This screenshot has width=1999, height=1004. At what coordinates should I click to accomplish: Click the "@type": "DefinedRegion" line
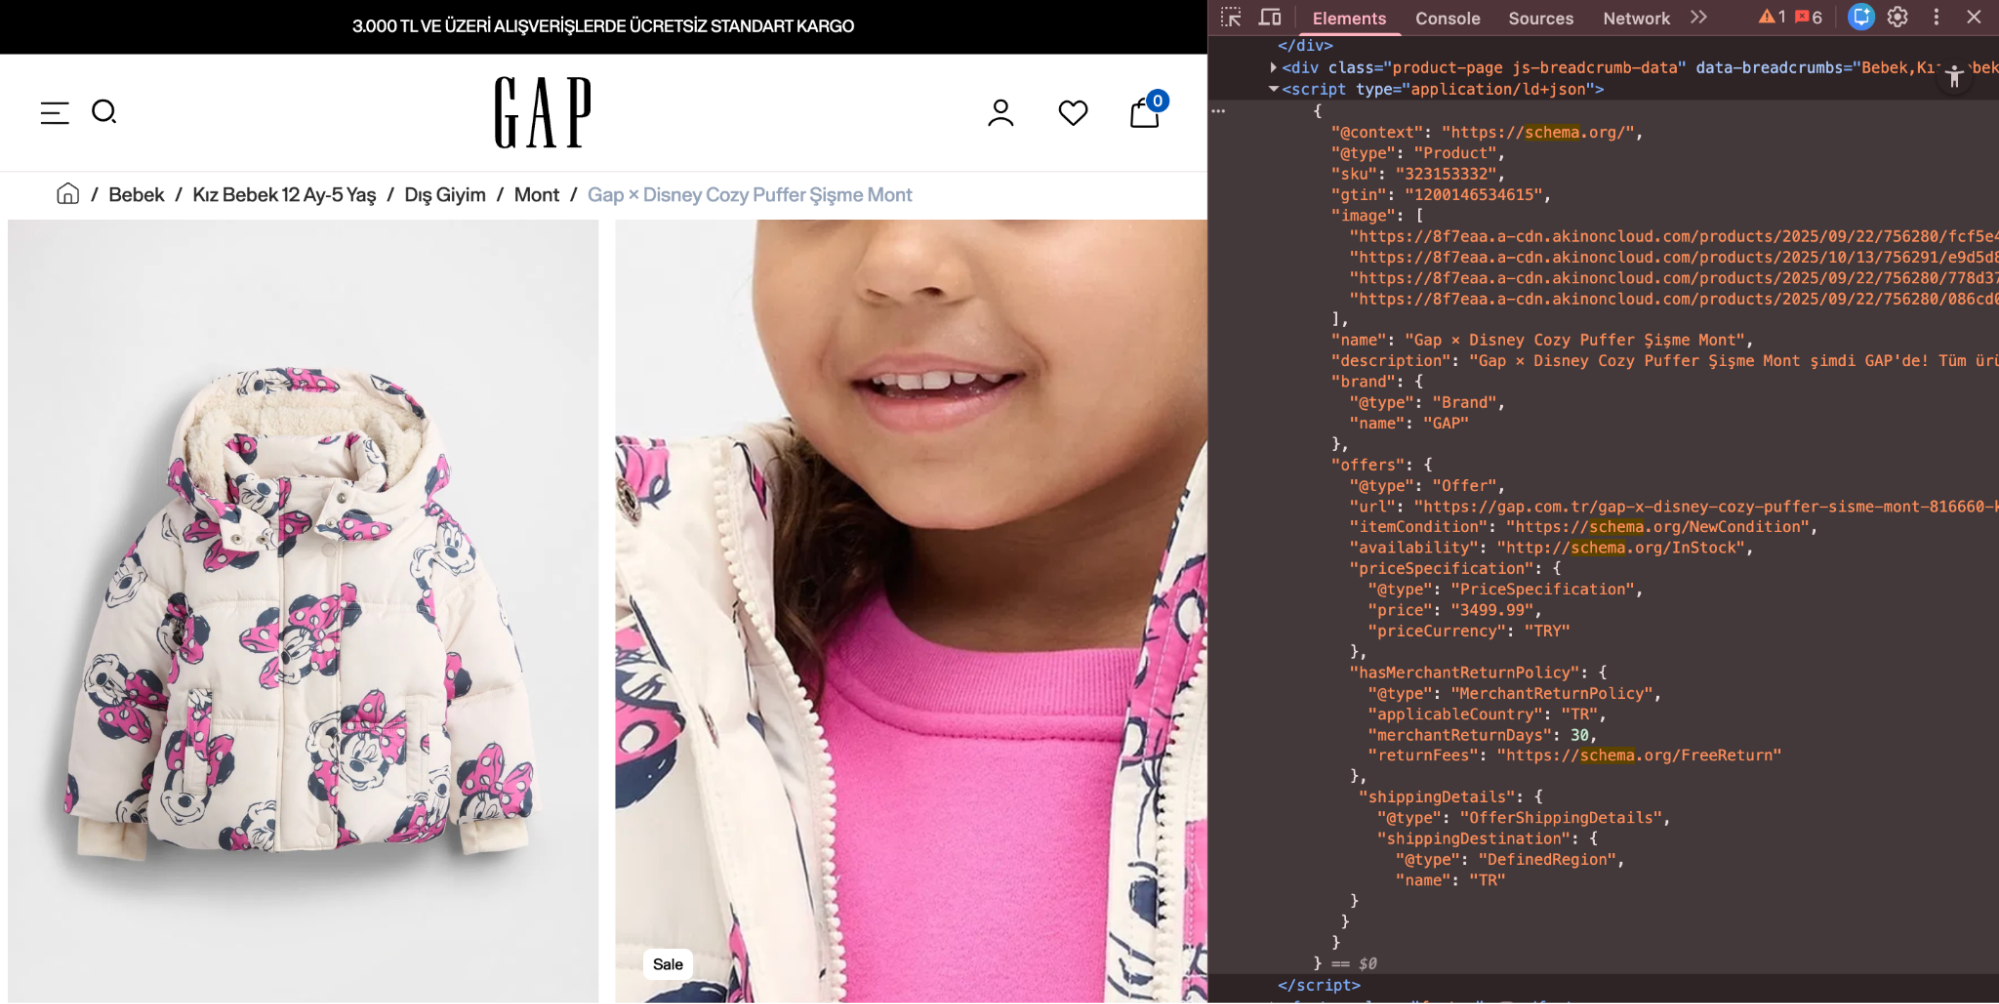(x=1510, y=860)
